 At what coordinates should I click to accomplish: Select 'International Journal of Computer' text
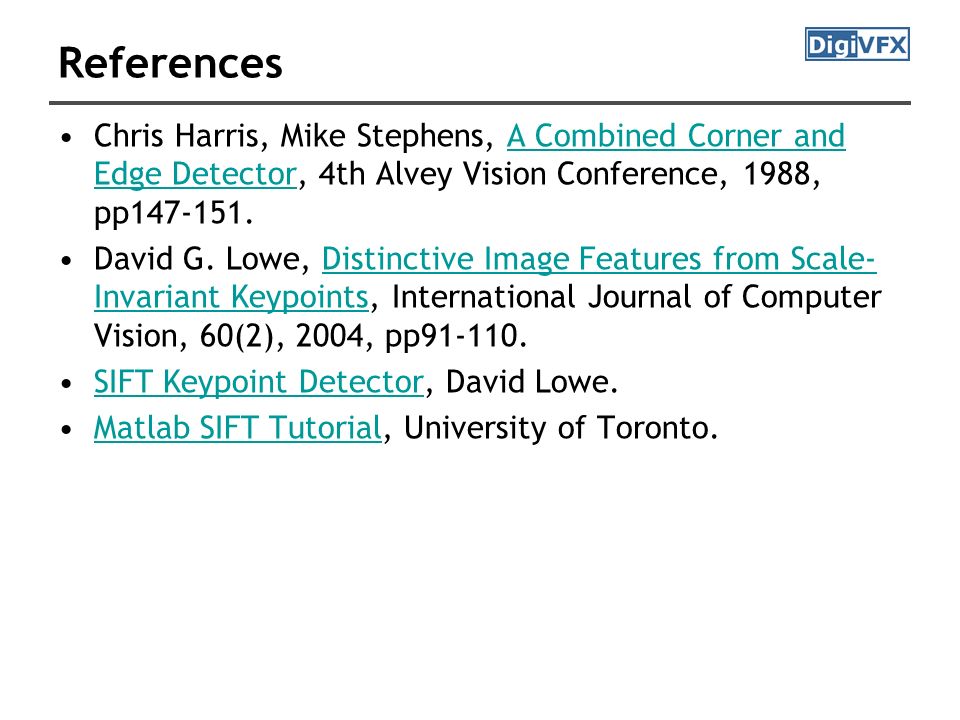[x=636, y=298]
